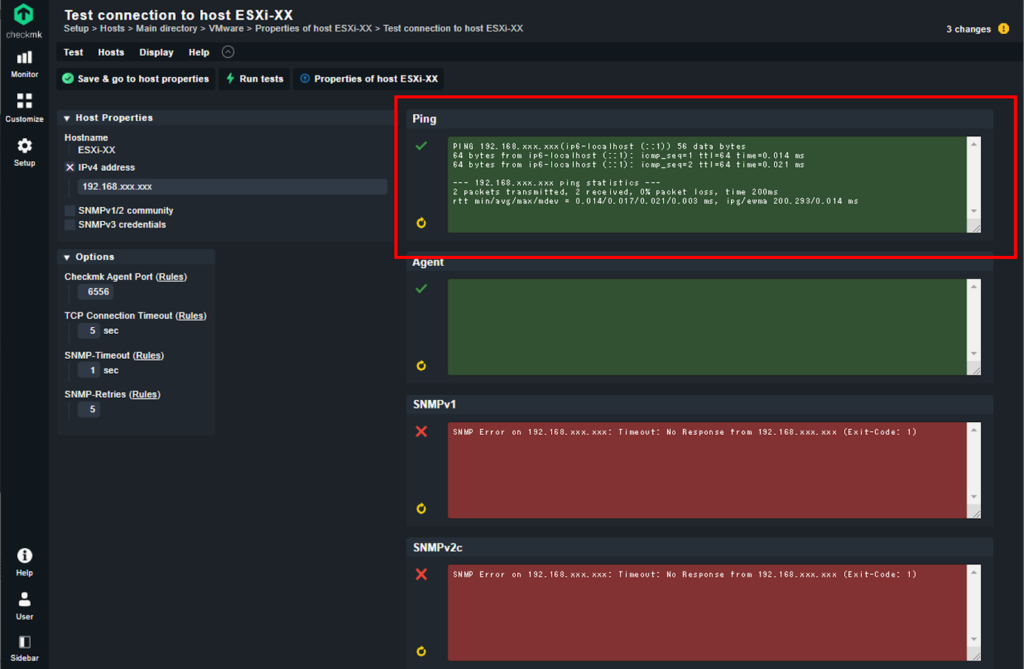The width and height of the screenshot is (1024, 669).
Task: Click the Agent output resize handle
Action: point(975,370)
